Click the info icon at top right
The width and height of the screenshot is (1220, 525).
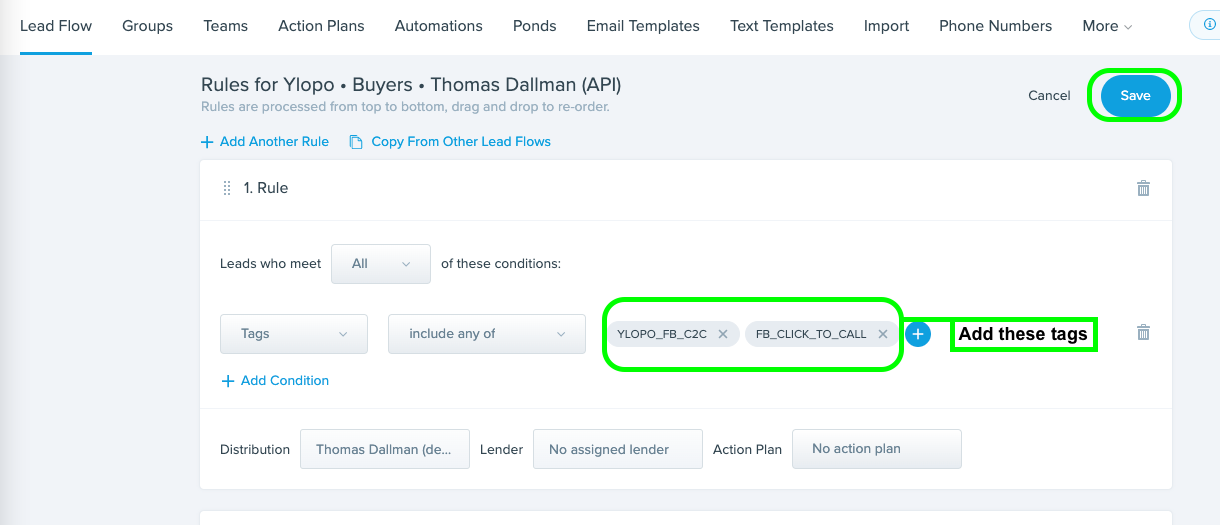1204,26
